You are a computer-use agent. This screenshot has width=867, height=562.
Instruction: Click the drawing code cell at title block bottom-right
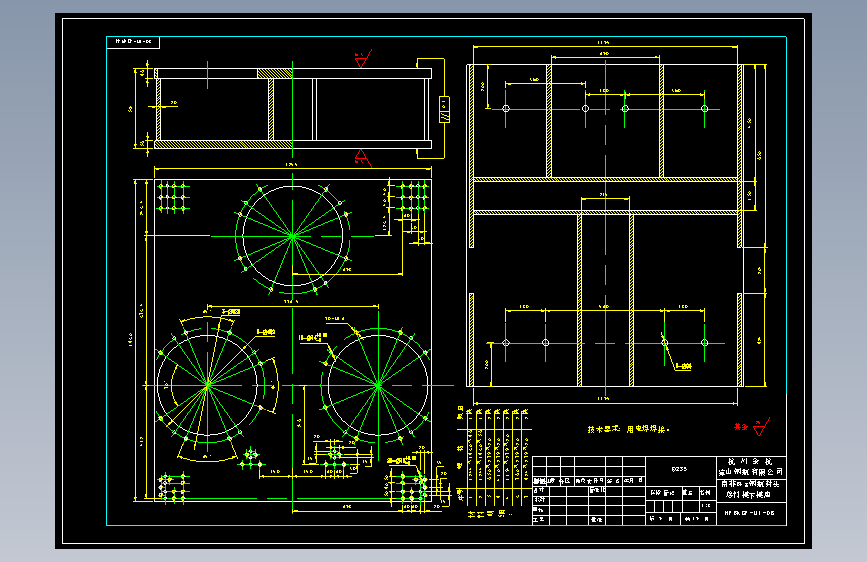[751, 513]
